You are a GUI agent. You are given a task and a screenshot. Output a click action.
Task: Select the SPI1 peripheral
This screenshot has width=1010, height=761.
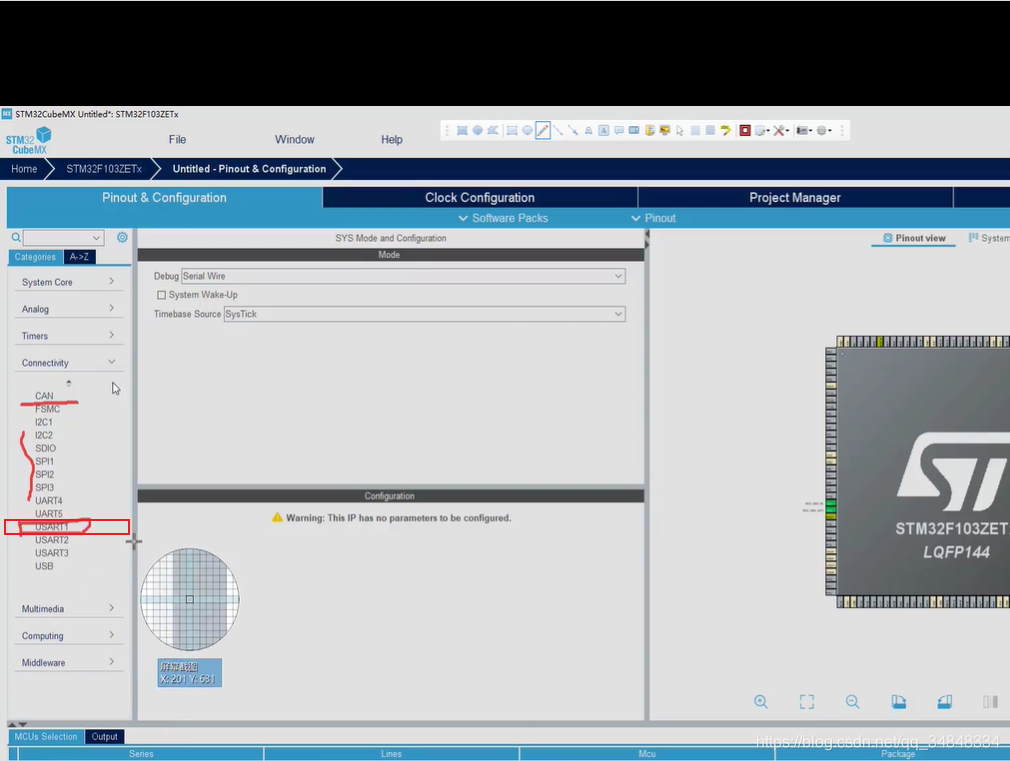[44, 461]
